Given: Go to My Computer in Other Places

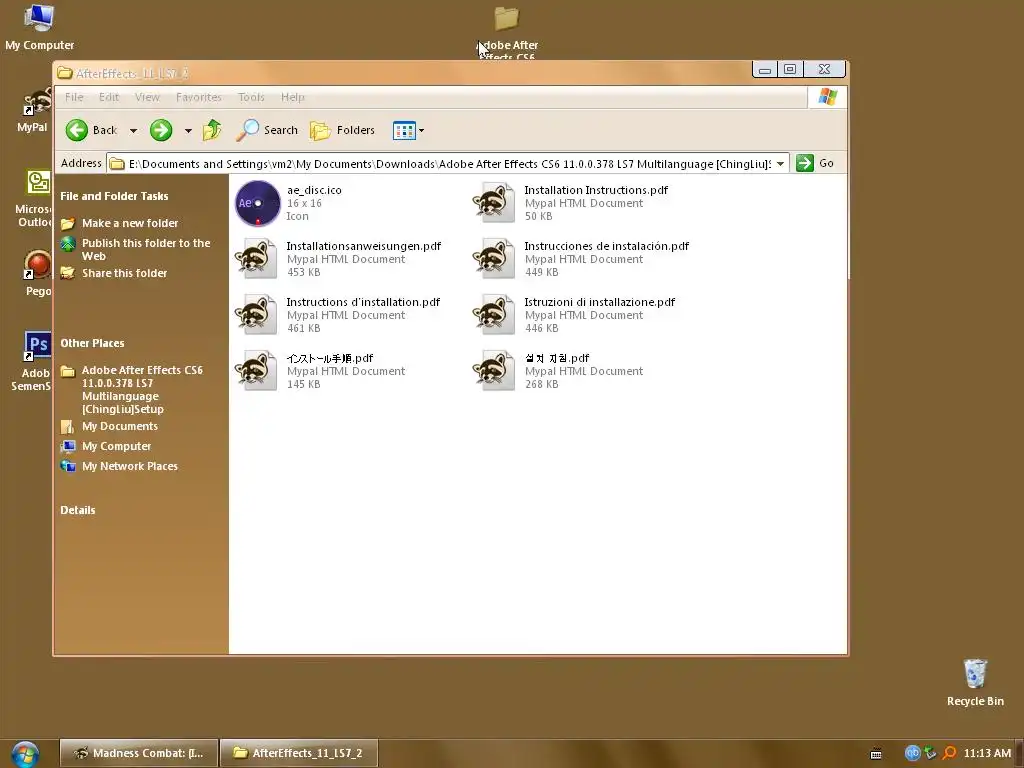Looking at the screenshot, I should 117,446.
